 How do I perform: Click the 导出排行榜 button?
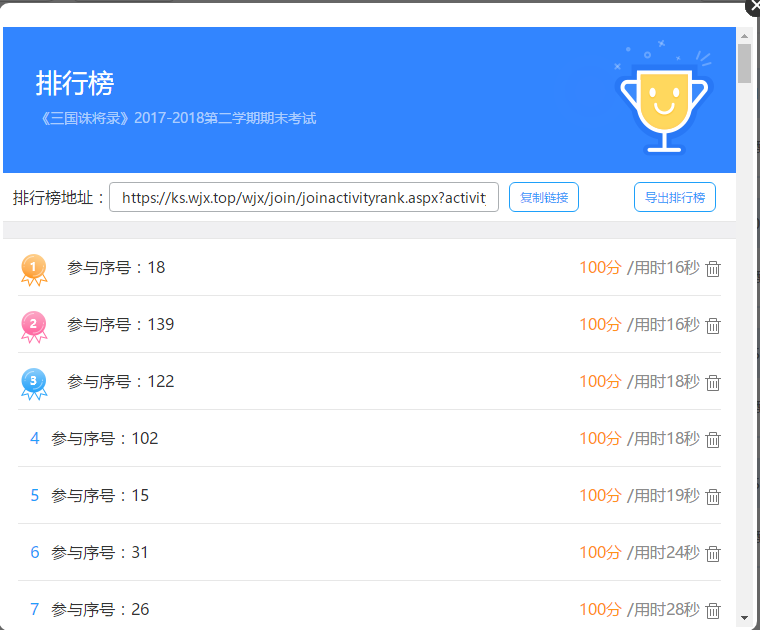[x=675, y=197]
